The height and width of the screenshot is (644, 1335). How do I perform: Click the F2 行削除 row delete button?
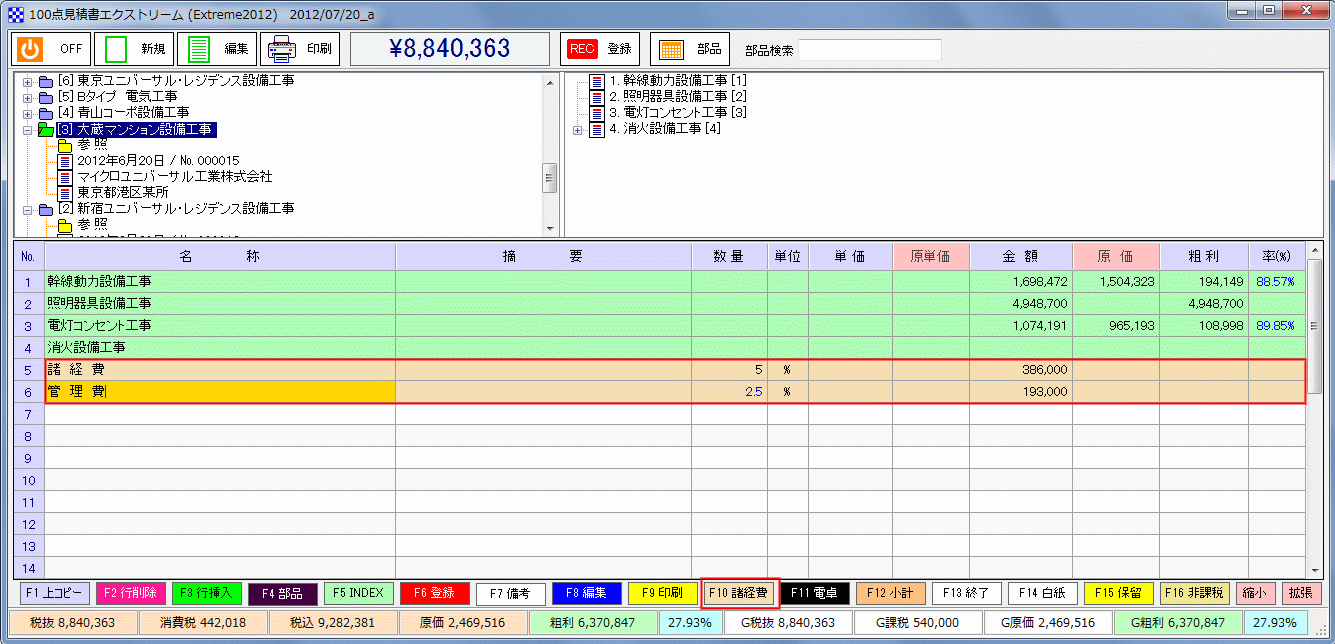(x=131, y=593)
